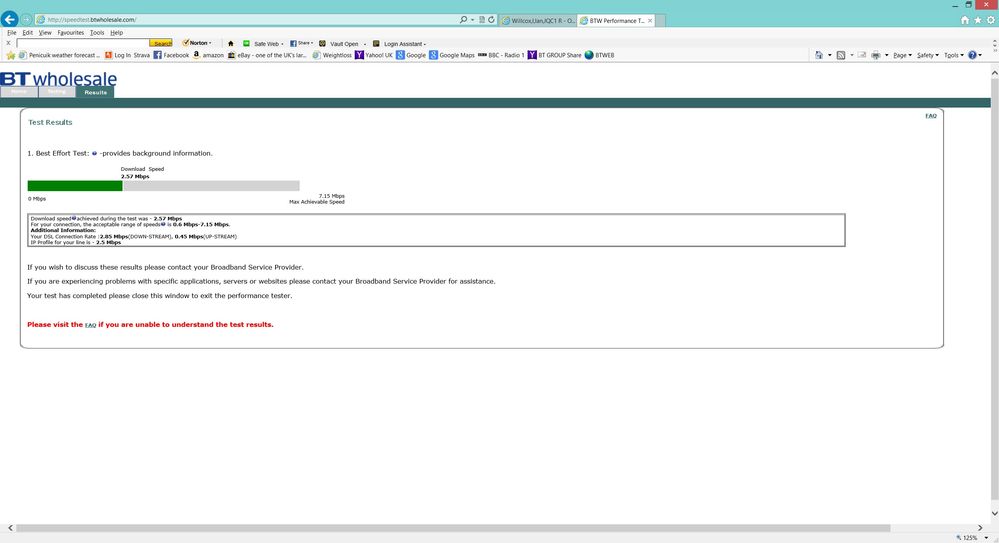Screen dimensions: 999x543
Task: Click the Print icon in command bar
Action: tap(876, 55)
